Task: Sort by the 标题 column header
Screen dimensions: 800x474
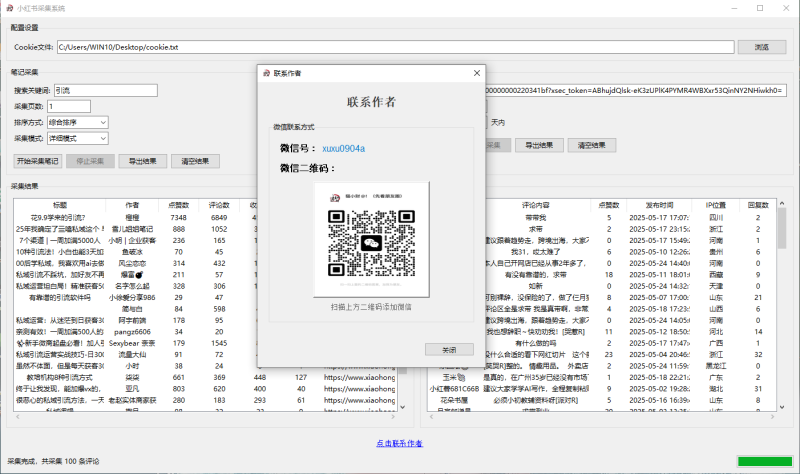Action: pos(60,205)
